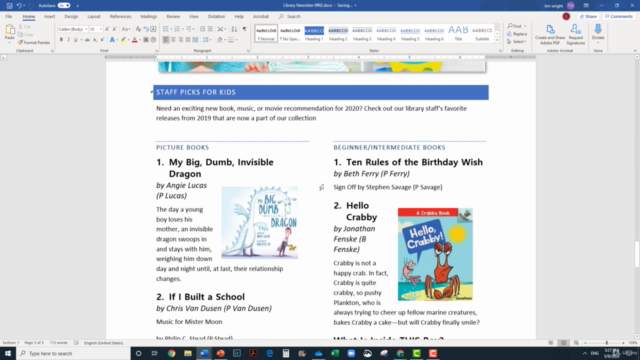Viewport: 640px width, 360px height.
Task: Click the Paste icon in Clipboard
Action: (9, 32)
